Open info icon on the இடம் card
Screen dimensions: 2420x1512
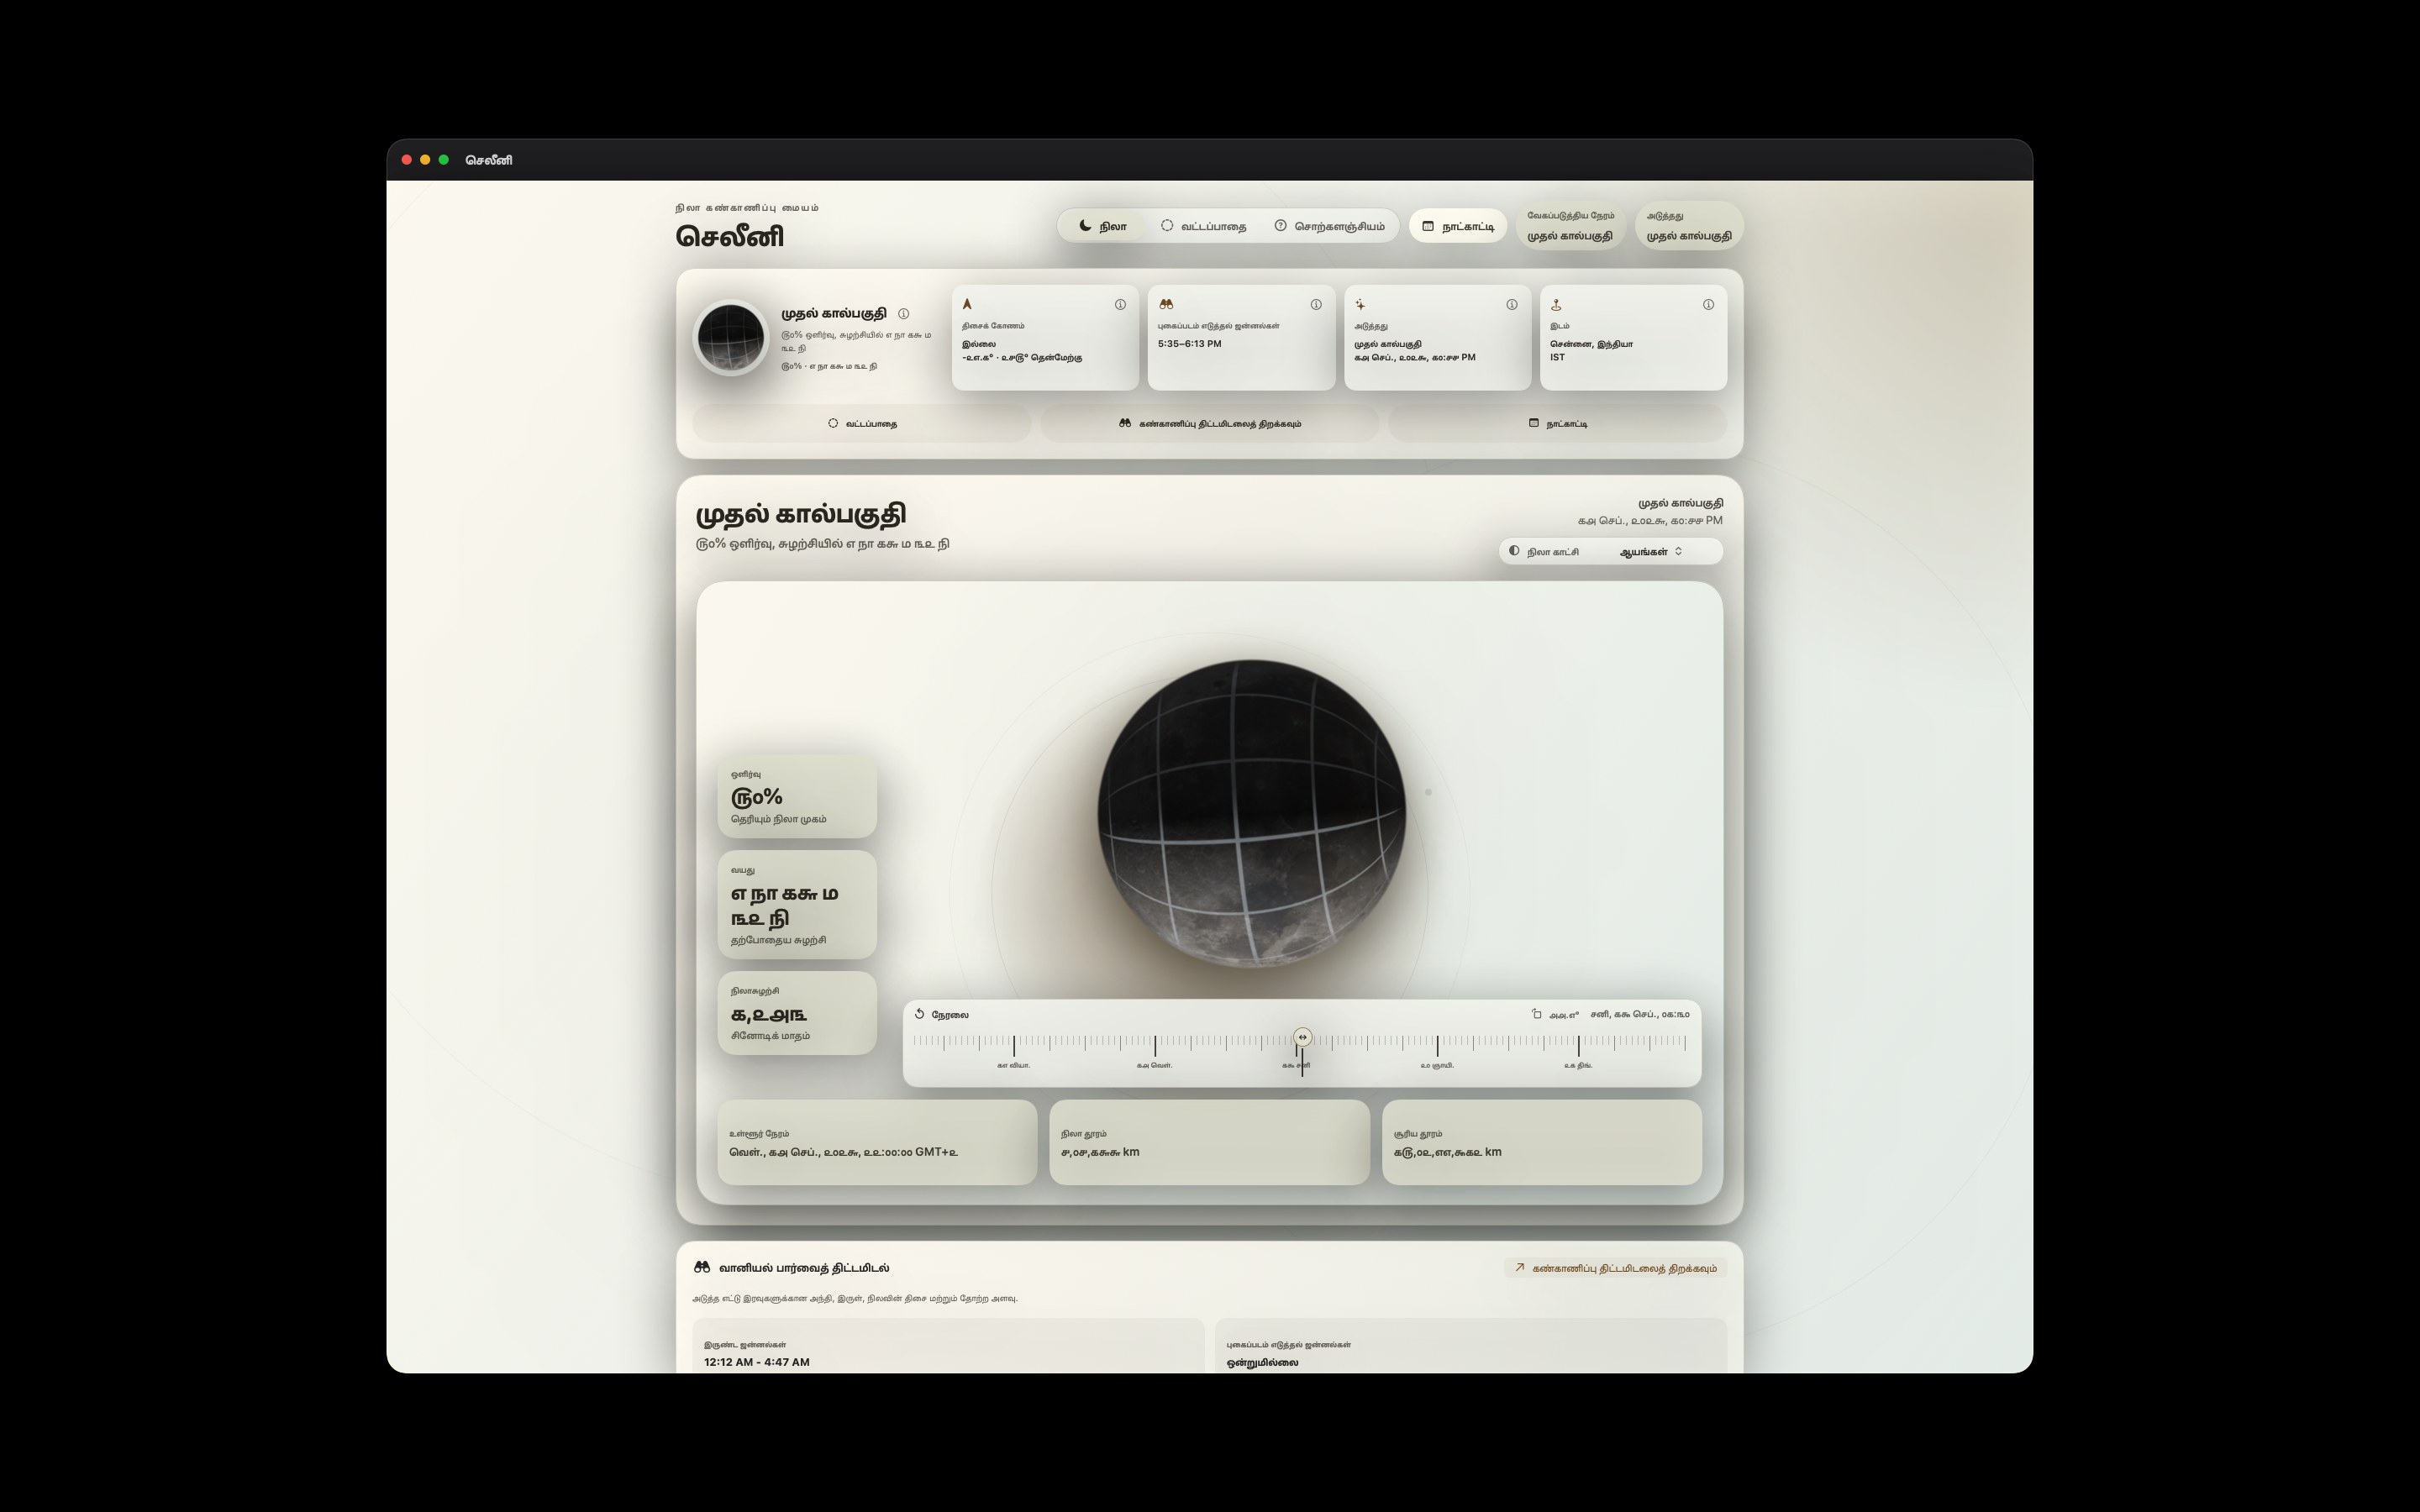1708,305
